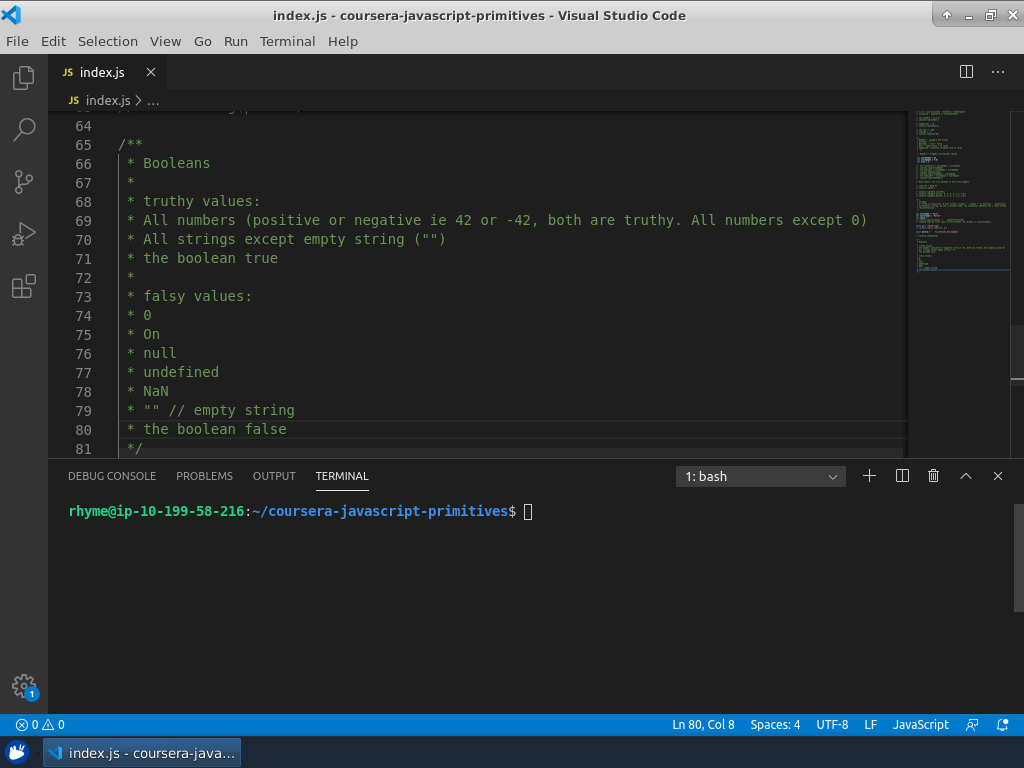This screenshot has height=768, width=1024.
Task: Open editor More Actions ellipsis menu
Action: pyautogui.click(x=997, y=72)
